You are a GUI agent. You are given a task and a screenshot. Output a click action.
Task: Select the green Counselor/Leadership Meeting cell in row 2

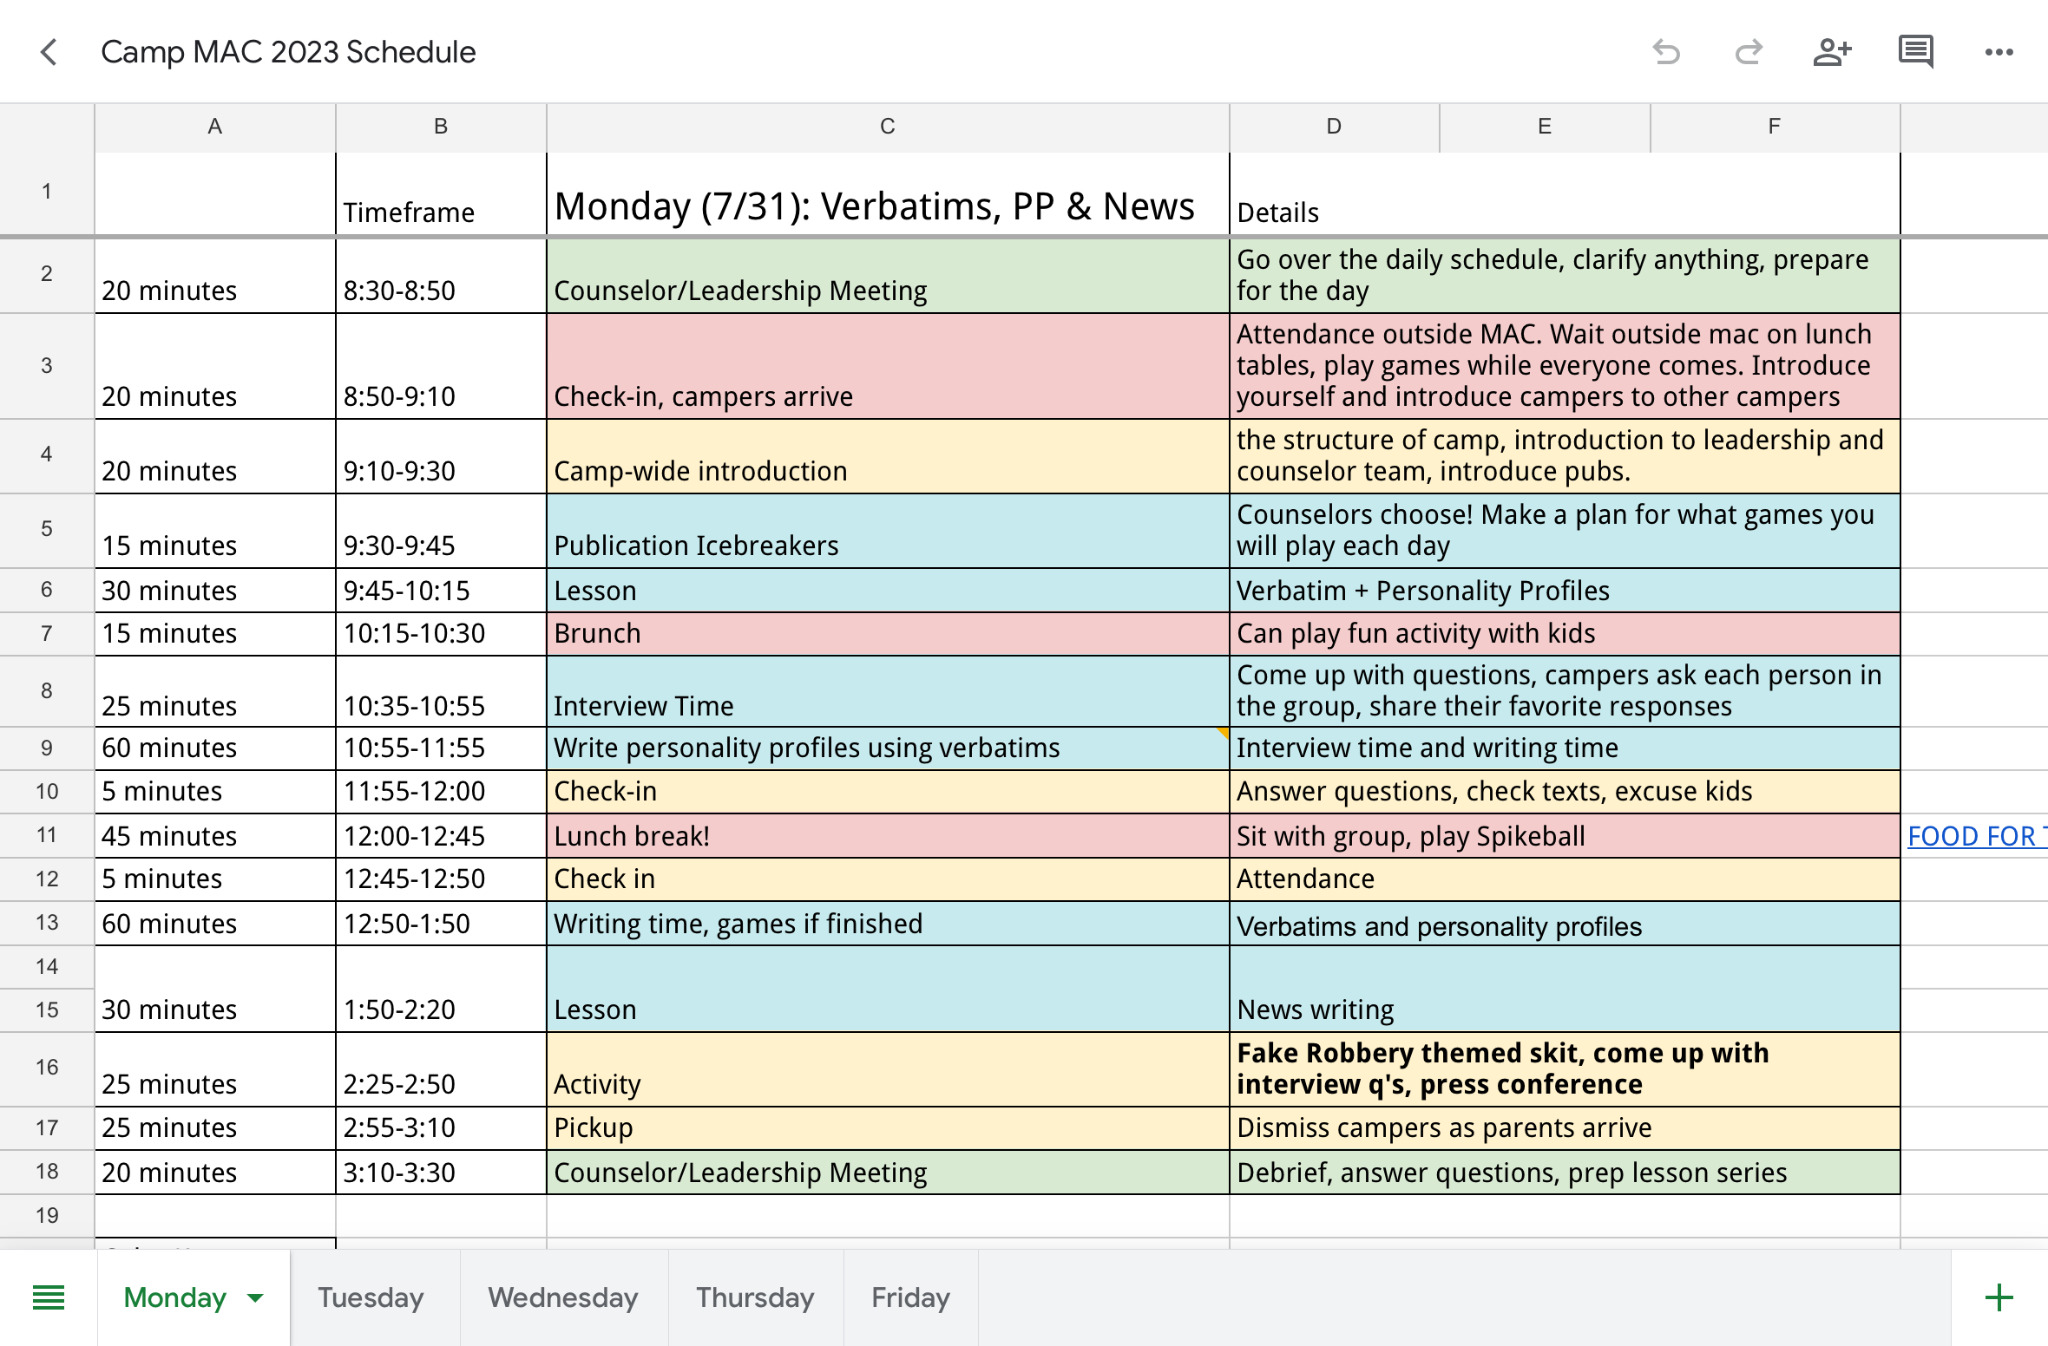point(888,276)
